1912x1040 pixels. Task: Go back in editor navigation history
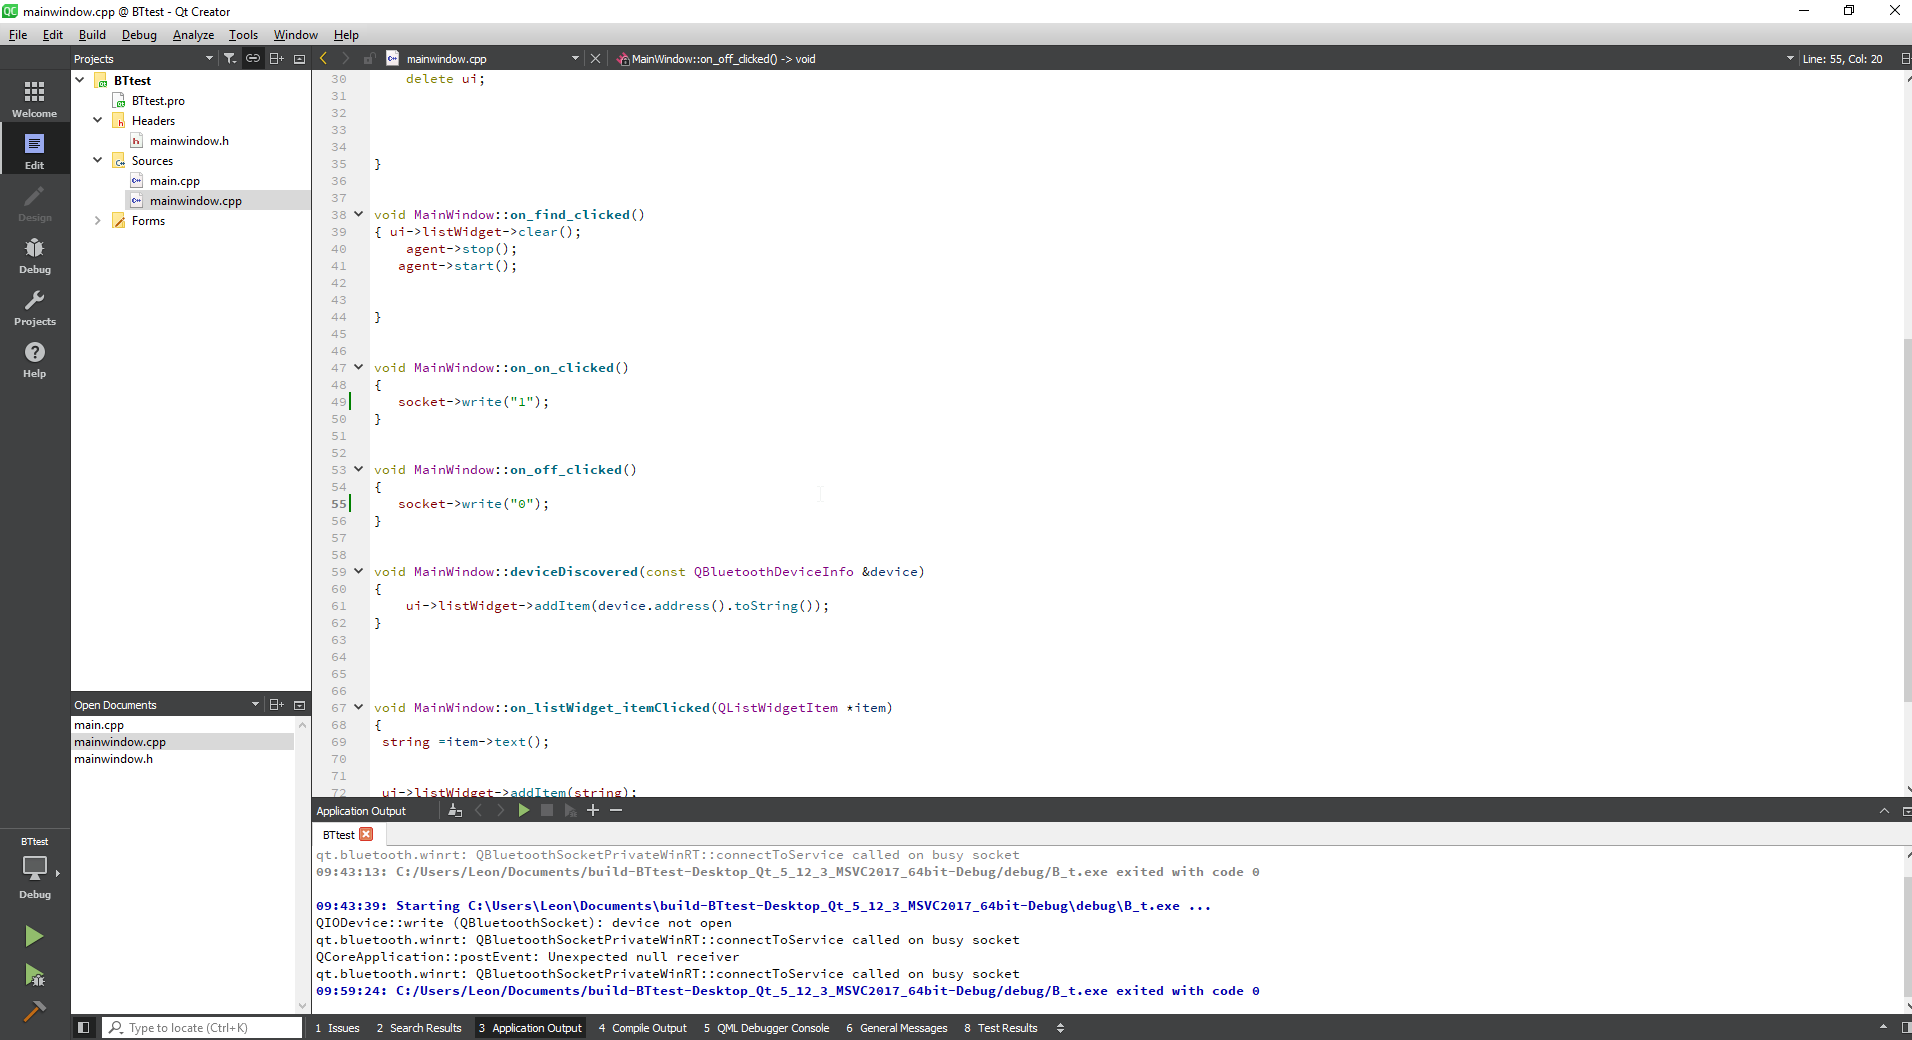[x=323, y=58]
